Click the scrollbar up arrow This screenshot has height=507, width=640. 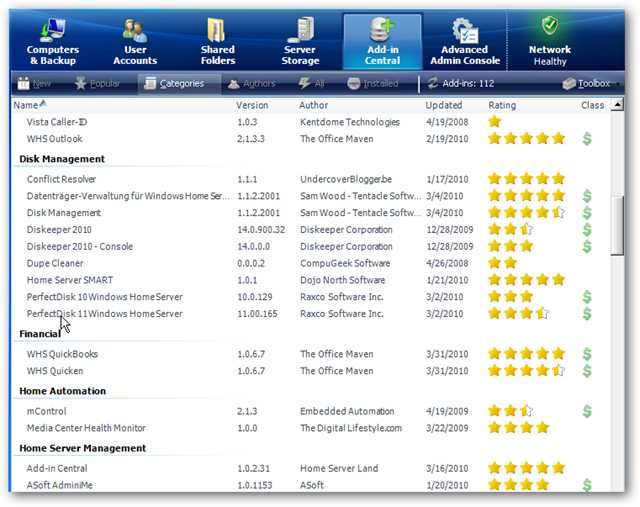pos(617,105)
